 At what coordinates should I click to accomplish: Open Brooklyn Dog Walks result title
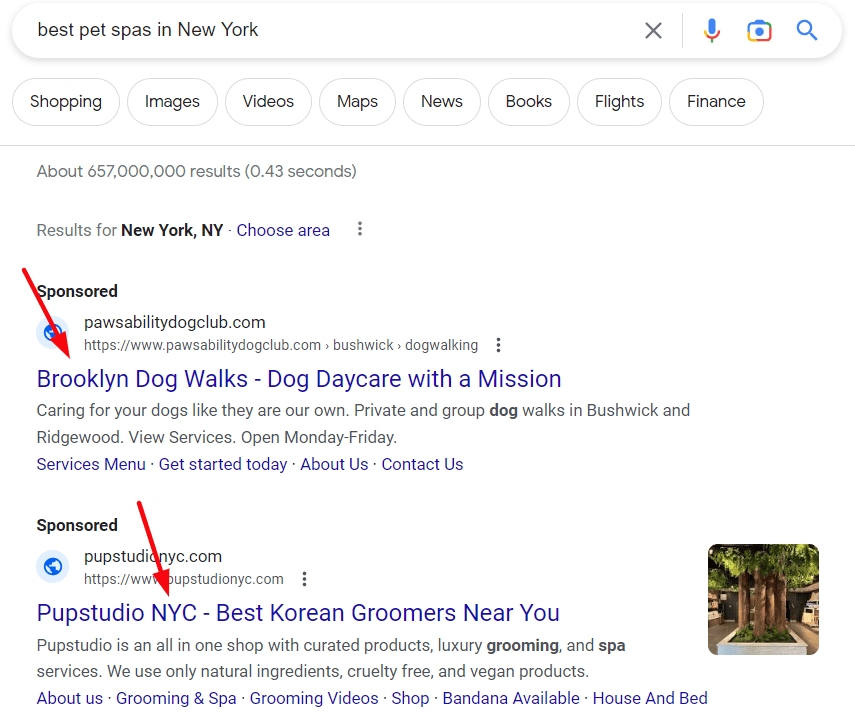tap(299, 379)
